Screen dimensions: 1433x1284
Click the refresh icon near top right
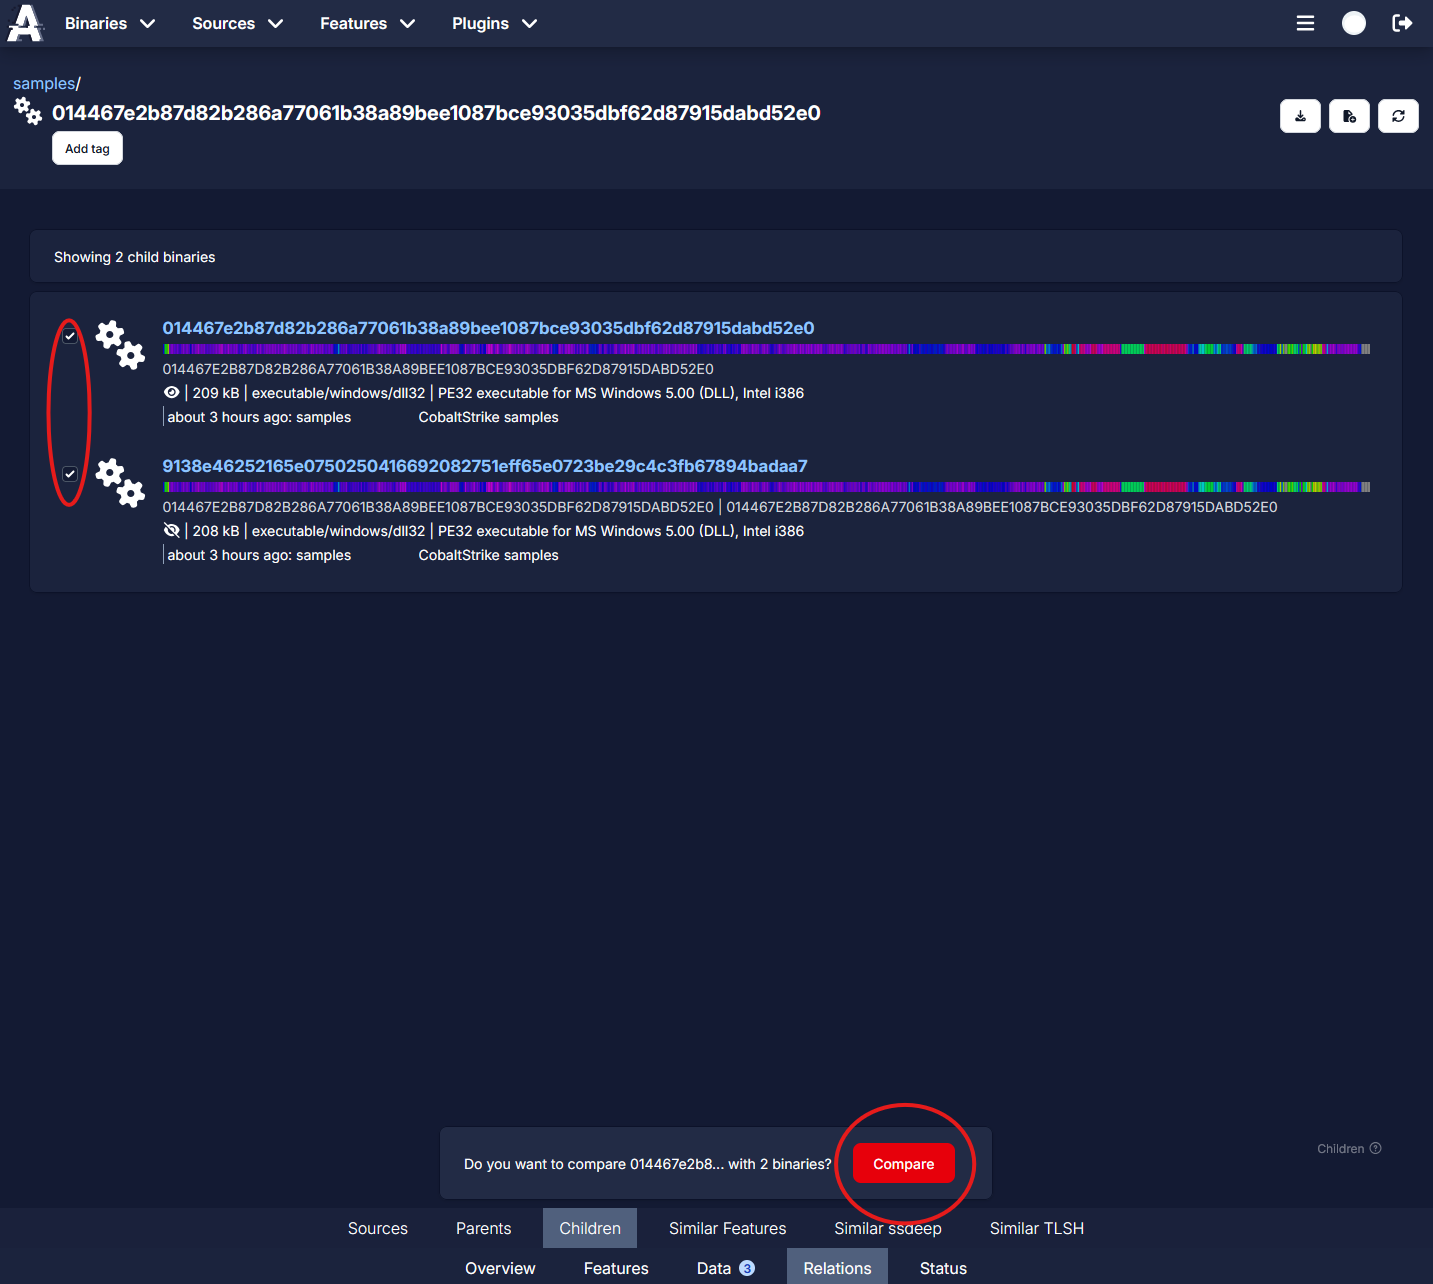click(1398, 116)
